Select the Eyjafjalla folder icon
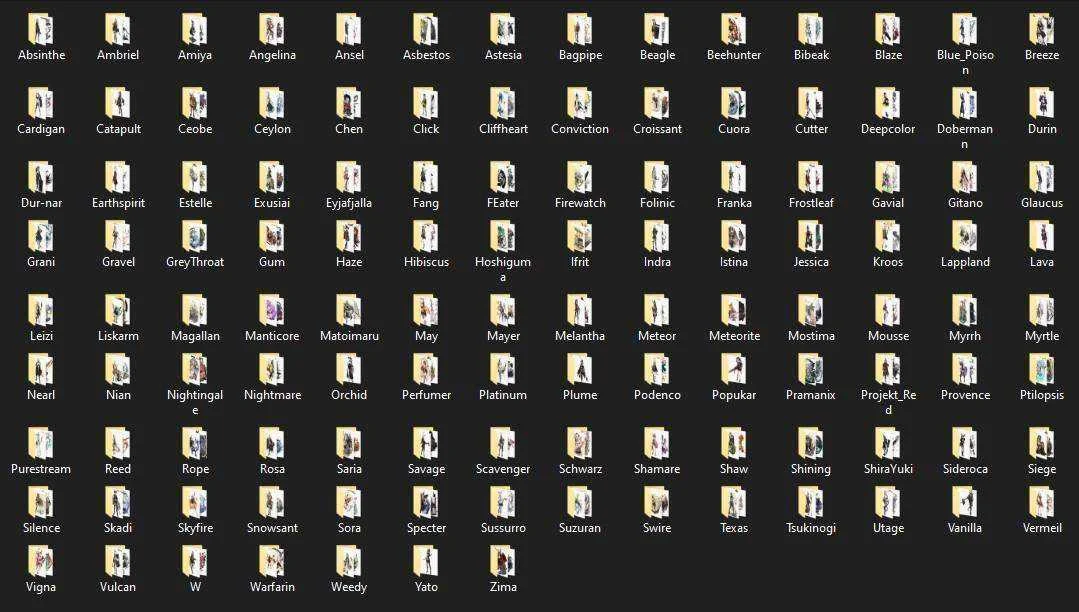Screen dimensions: 1079x612 tap(349, 178)
